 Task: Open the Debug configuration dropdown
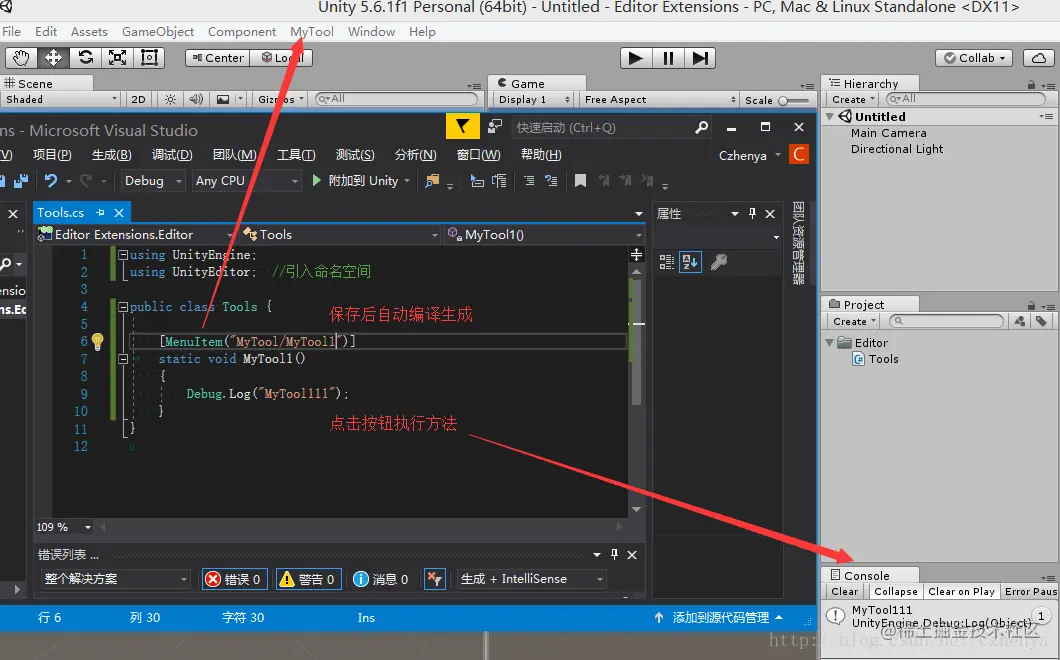(x=153, y=181)
